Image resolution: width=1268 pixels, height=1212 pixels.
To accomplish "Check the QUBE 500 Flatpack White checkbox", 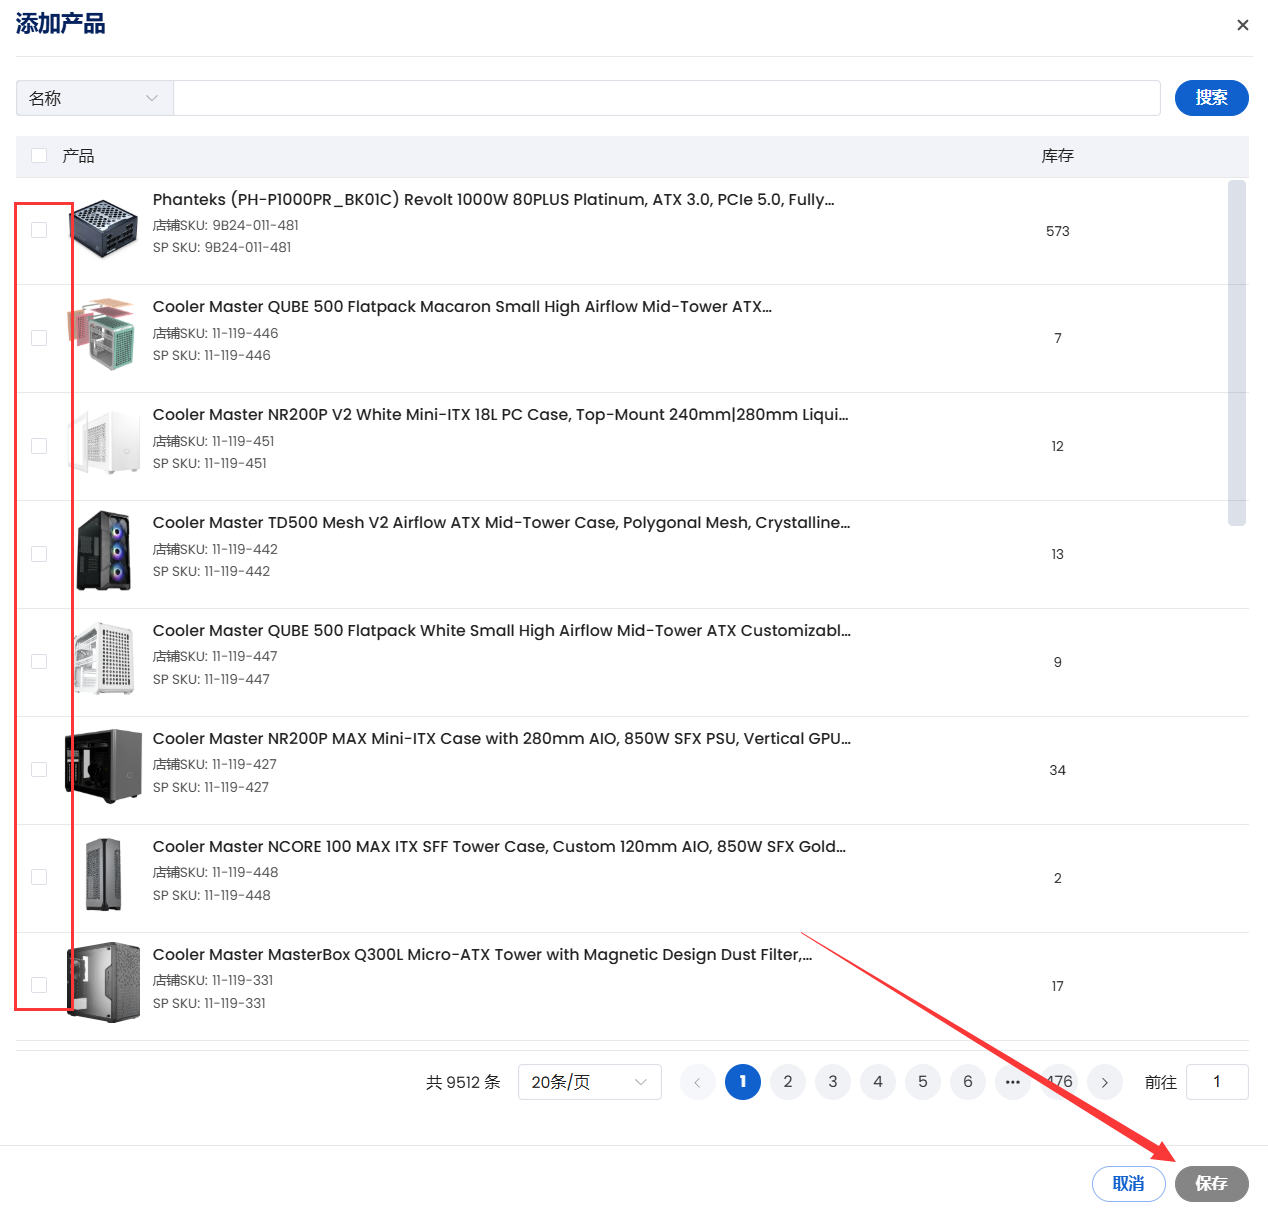I will pos(39,662).
